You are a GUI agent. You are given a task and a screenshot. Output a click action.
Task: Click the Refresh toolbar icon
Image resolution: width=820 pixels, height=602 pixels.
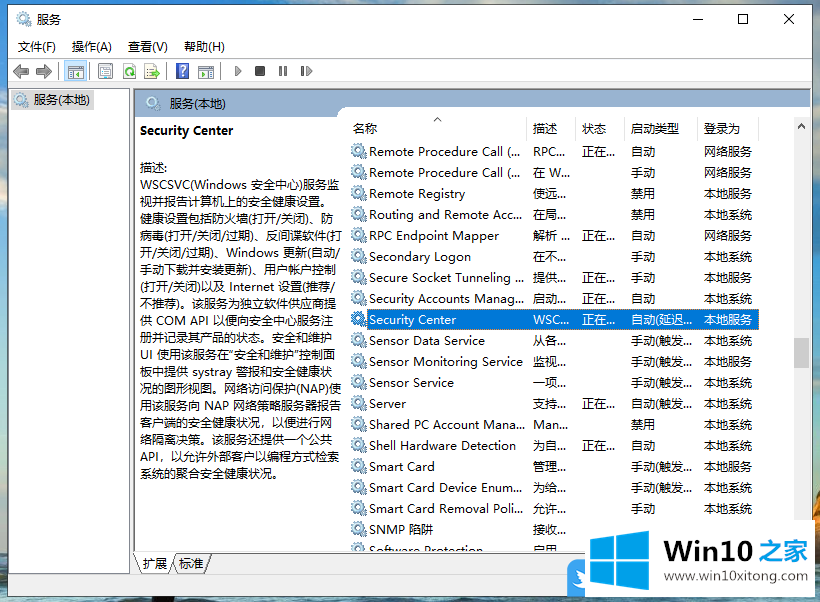(129, 71)
